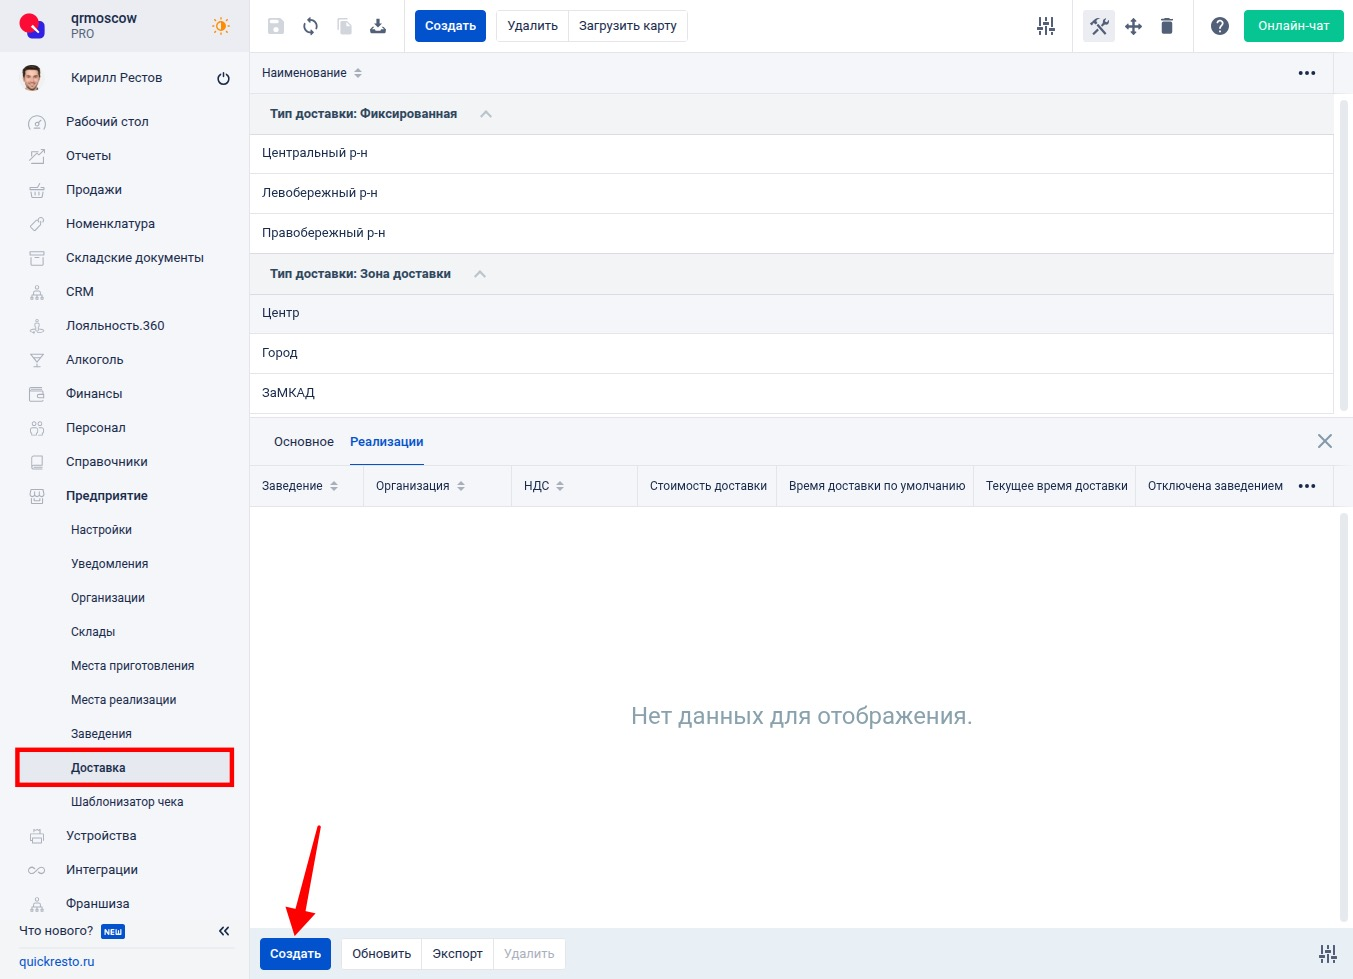This screenshot has width=1353, height=979.
Task: Open Шаблонизатор чека in the sidebar
Action: coord(127,802)
